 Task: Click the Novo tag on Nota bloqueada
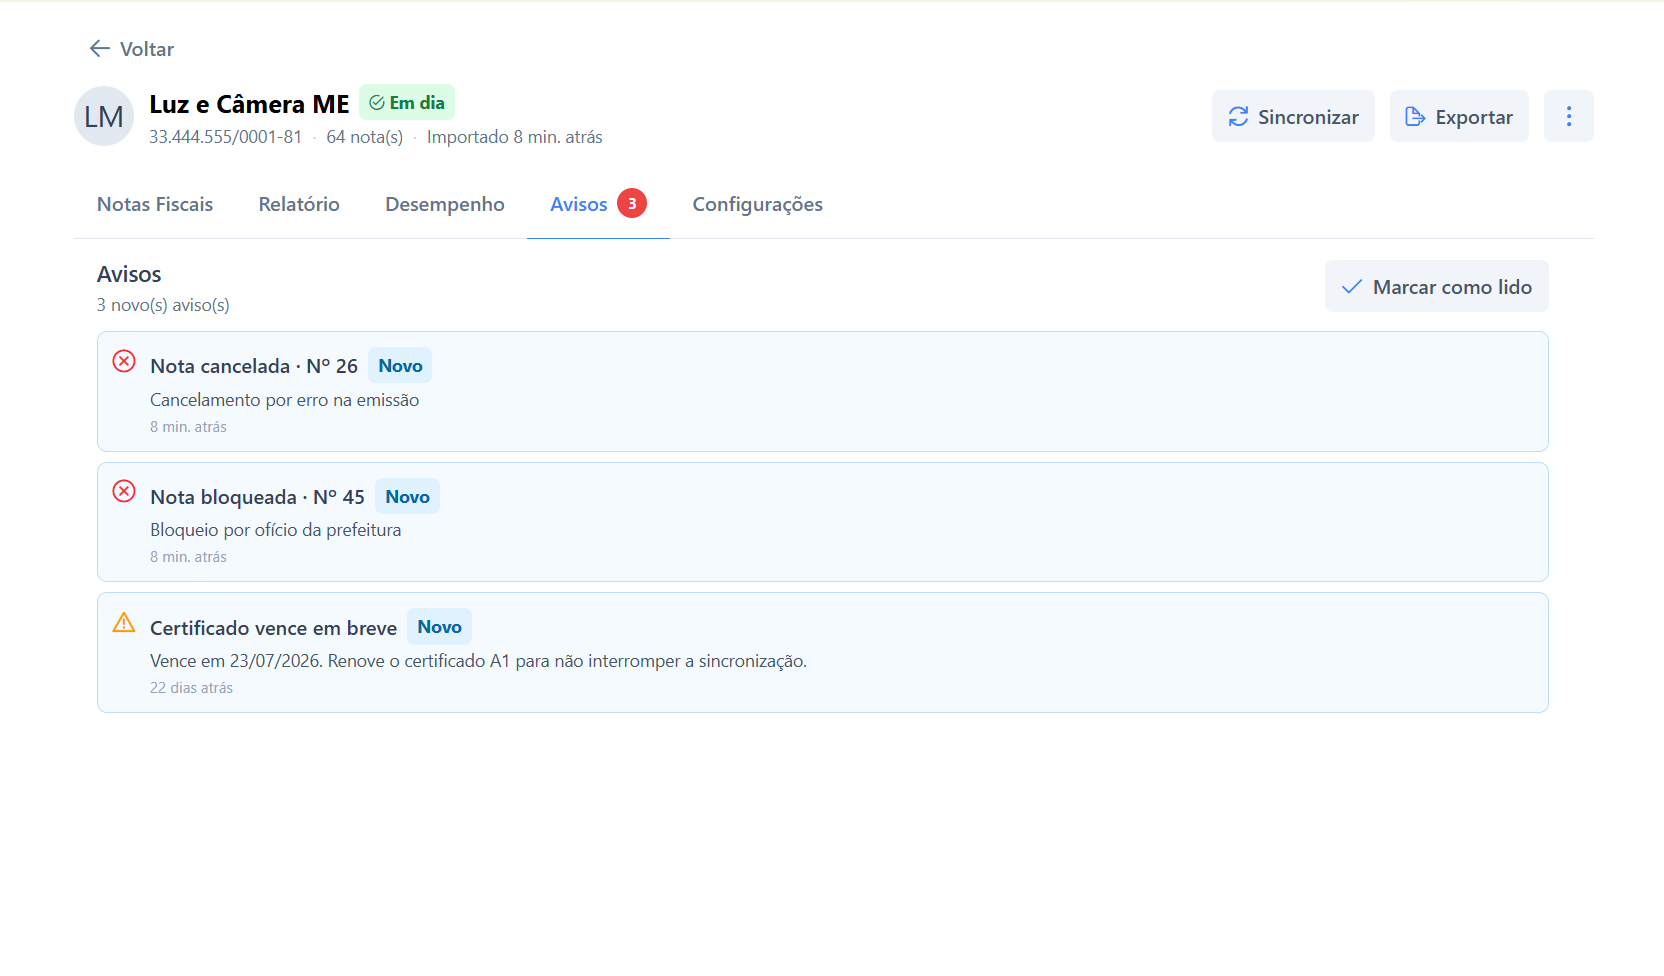pyautogui.click(x=407, y=496)
